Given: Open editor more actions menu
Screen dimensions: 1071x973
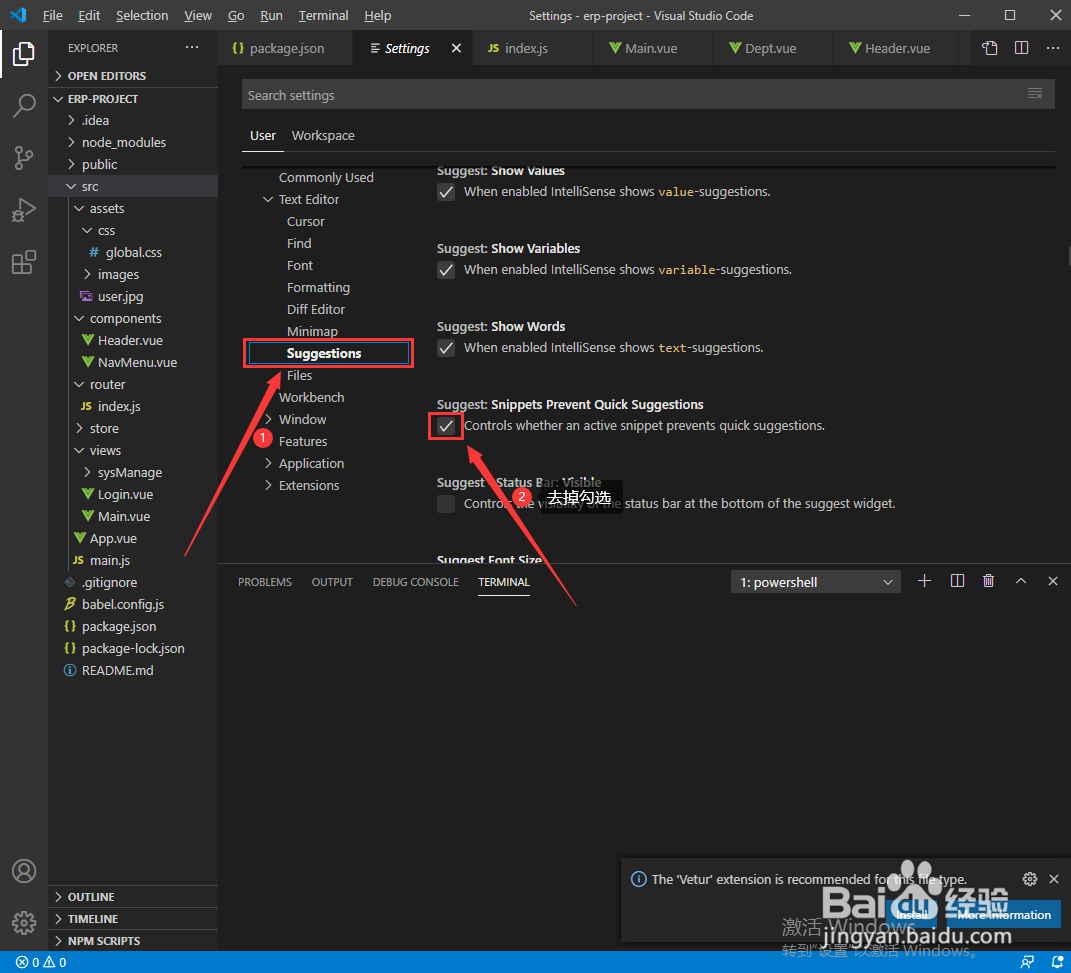Looking at the screenshot, I should [x=1053, y=48].
